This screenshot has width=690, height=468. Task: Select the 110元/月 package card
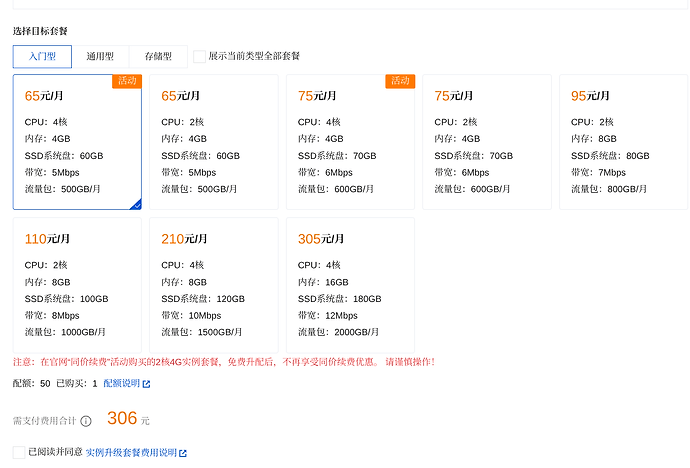coord(77,285)
